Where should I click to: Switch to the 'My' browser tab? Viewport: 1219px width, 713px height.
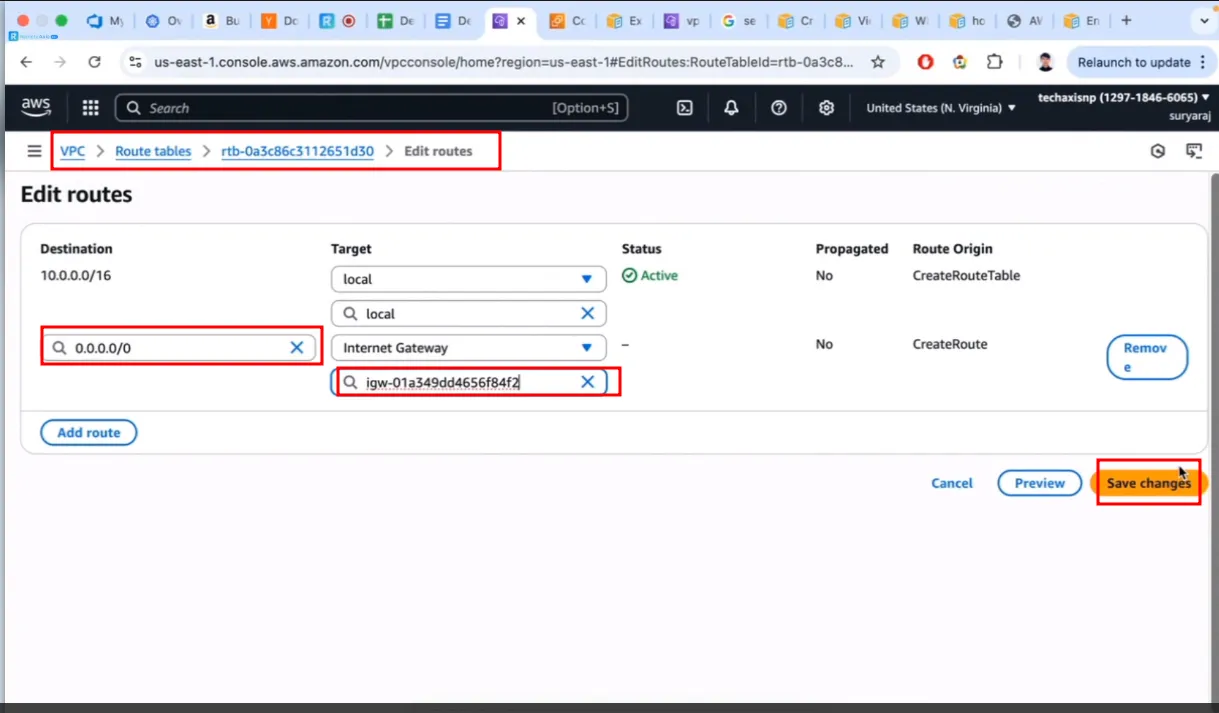point(104,20)
